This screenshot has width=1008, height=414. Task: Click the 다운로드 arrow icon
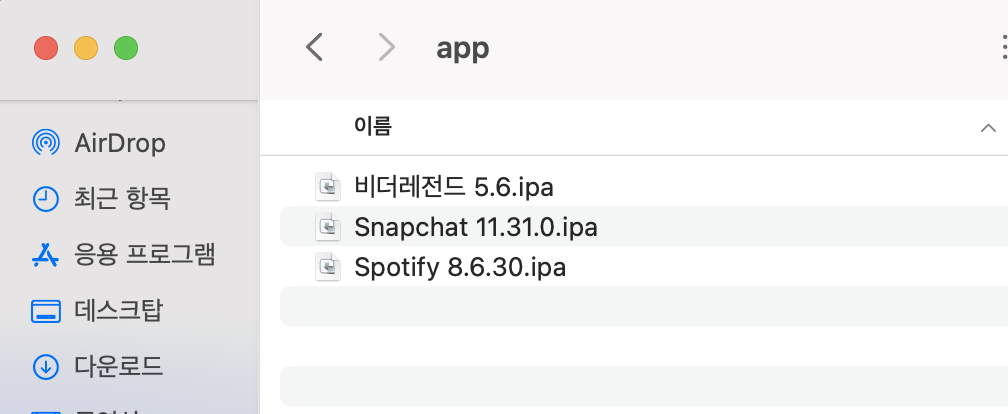46,367
